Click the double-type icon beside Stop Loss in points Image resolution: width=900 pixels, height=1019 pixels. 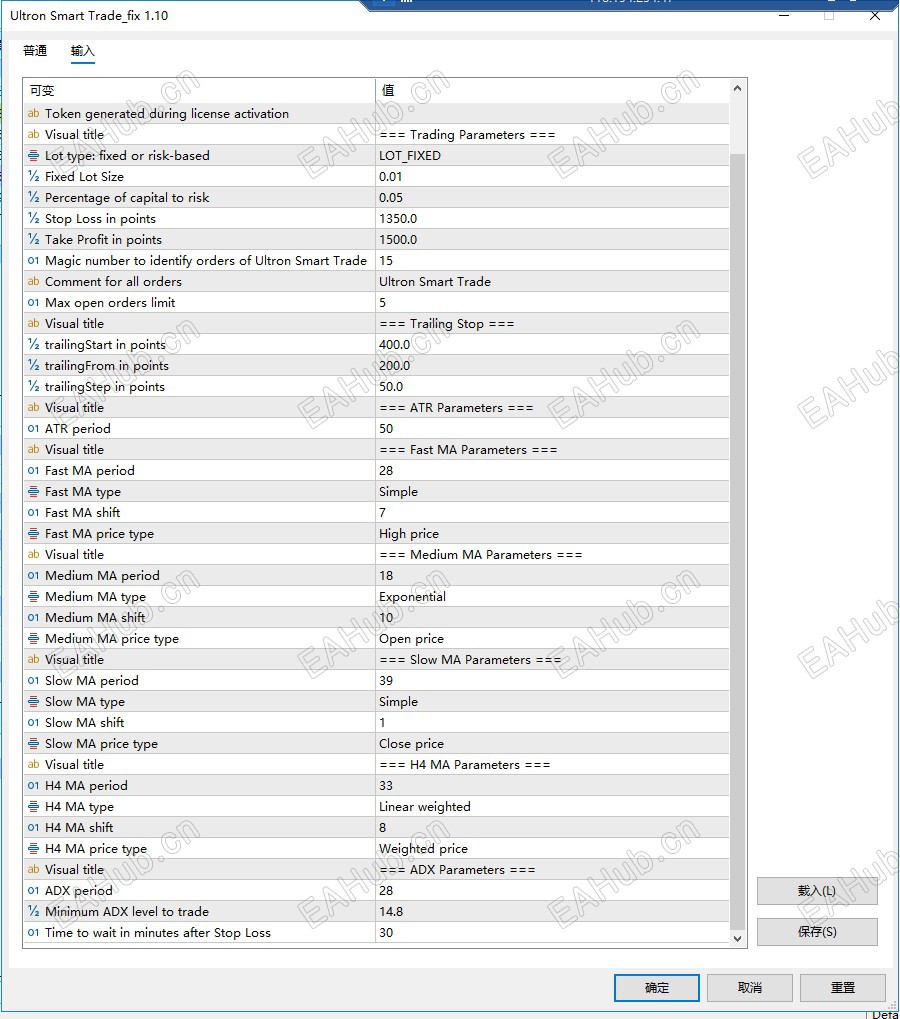tap(33, 219)
